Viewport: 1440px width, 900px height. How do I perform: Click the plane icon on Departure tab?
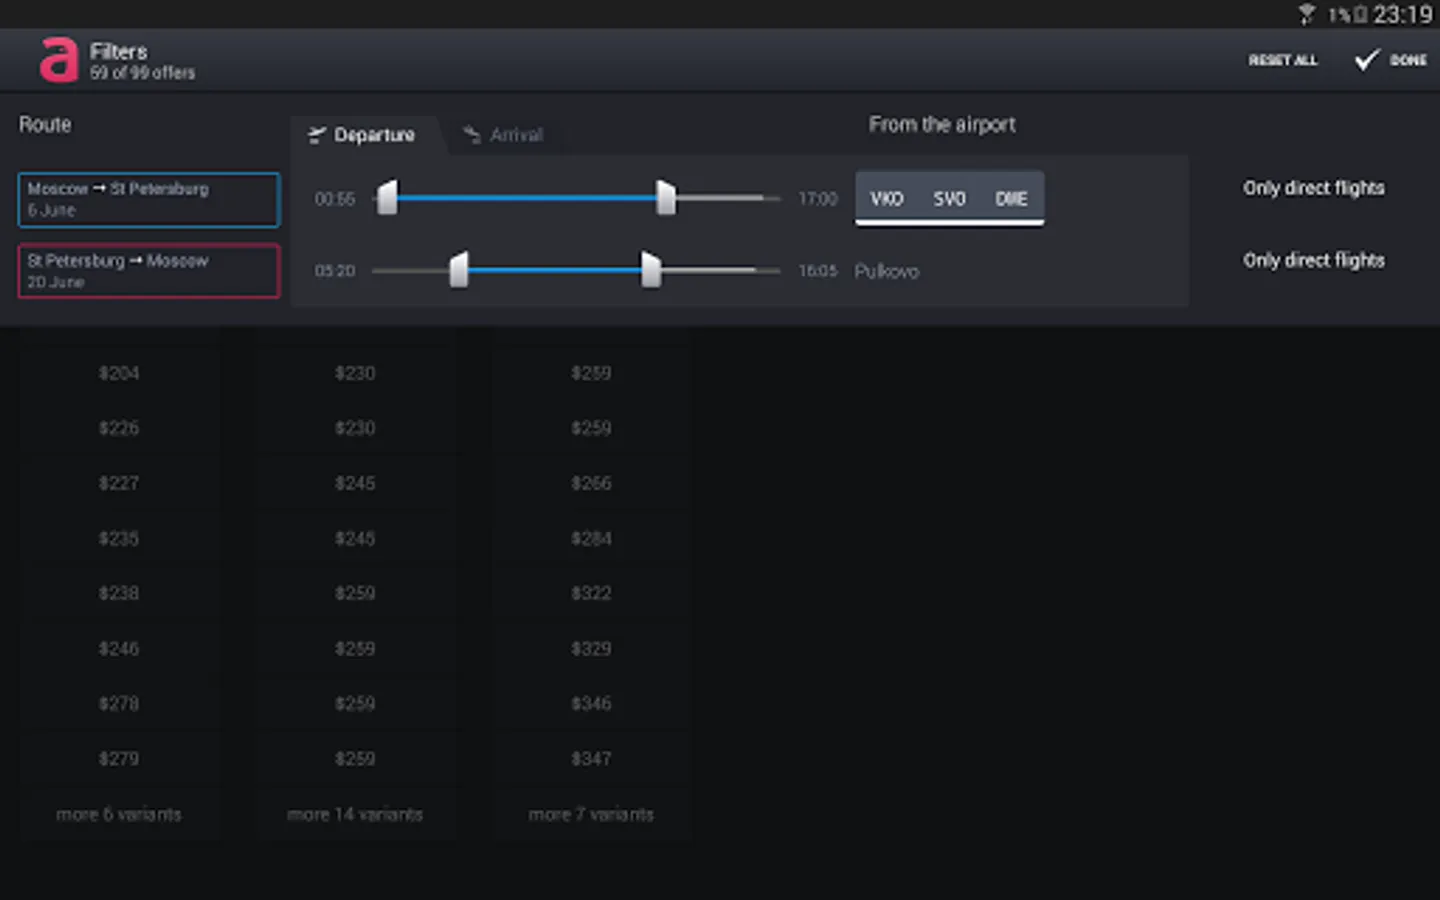click(x=317, y=135)
